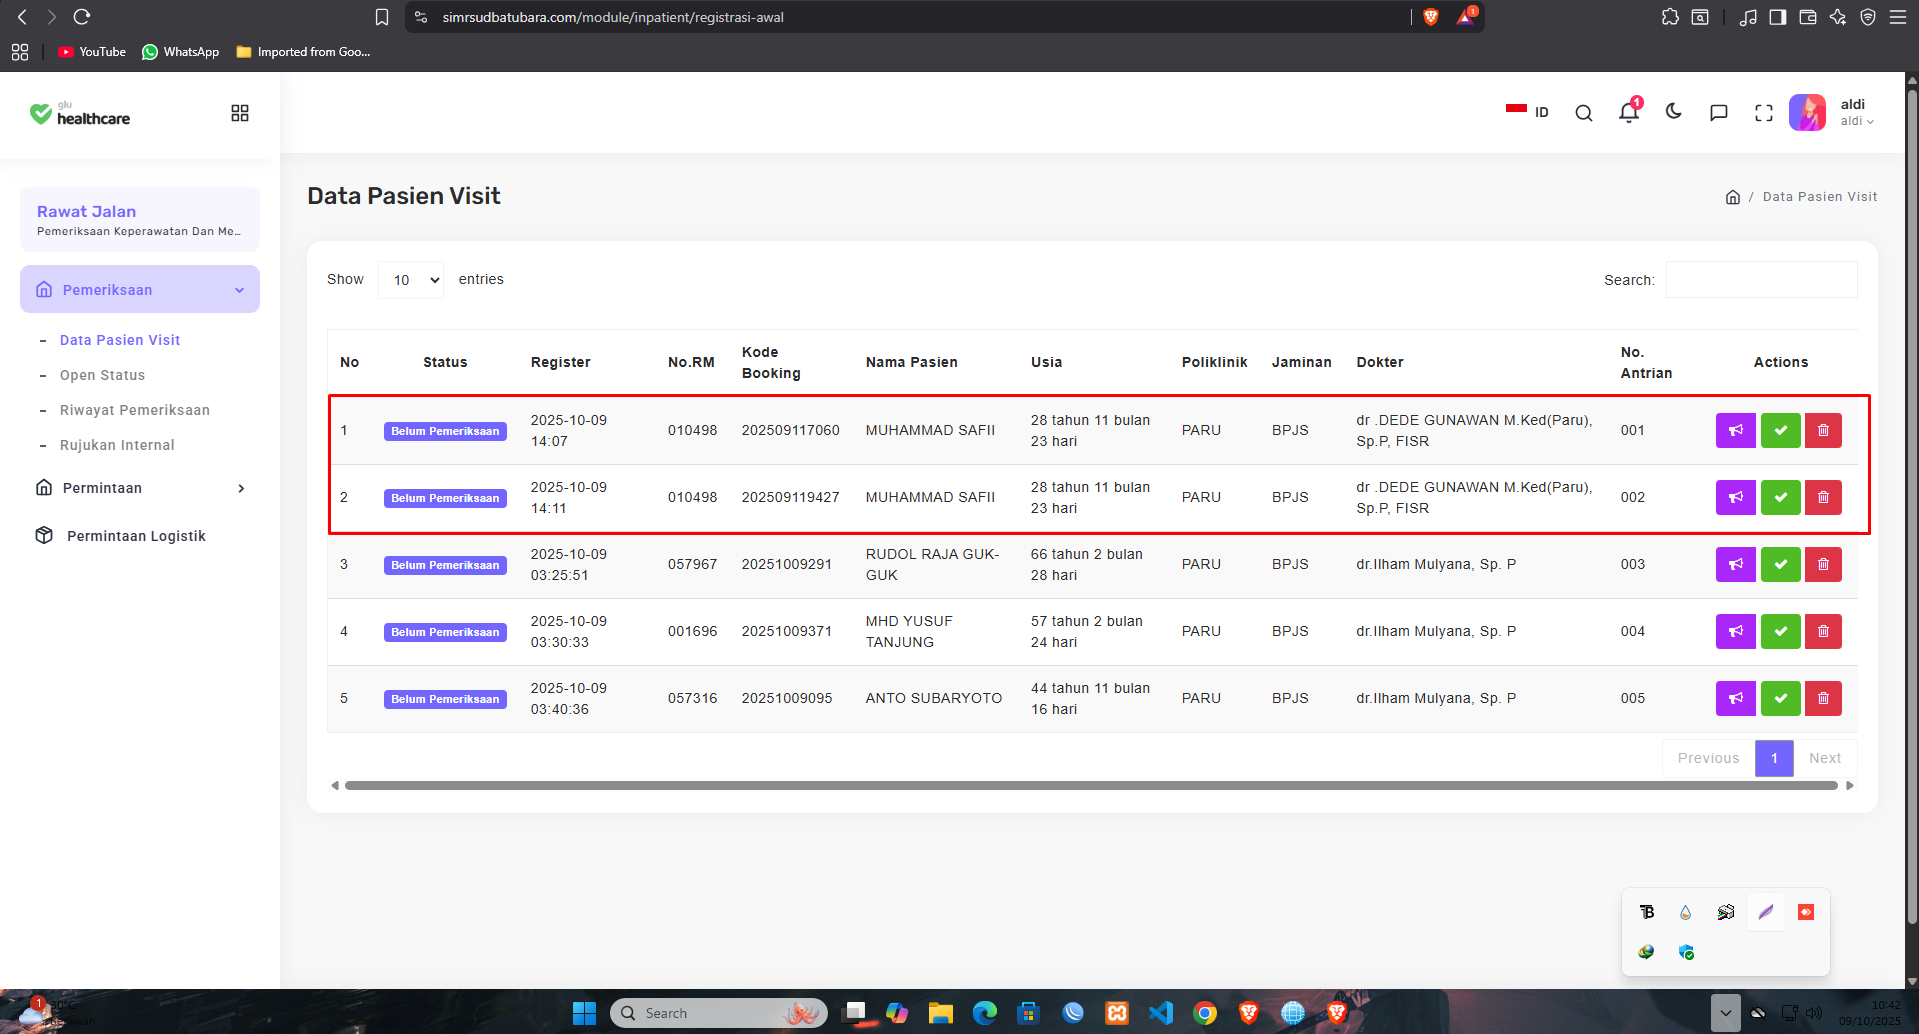1919x1034 pixels.
Task: Delete the RUDOL RAJA GUK-GUK visit row
Action: tap(1822, 564)
